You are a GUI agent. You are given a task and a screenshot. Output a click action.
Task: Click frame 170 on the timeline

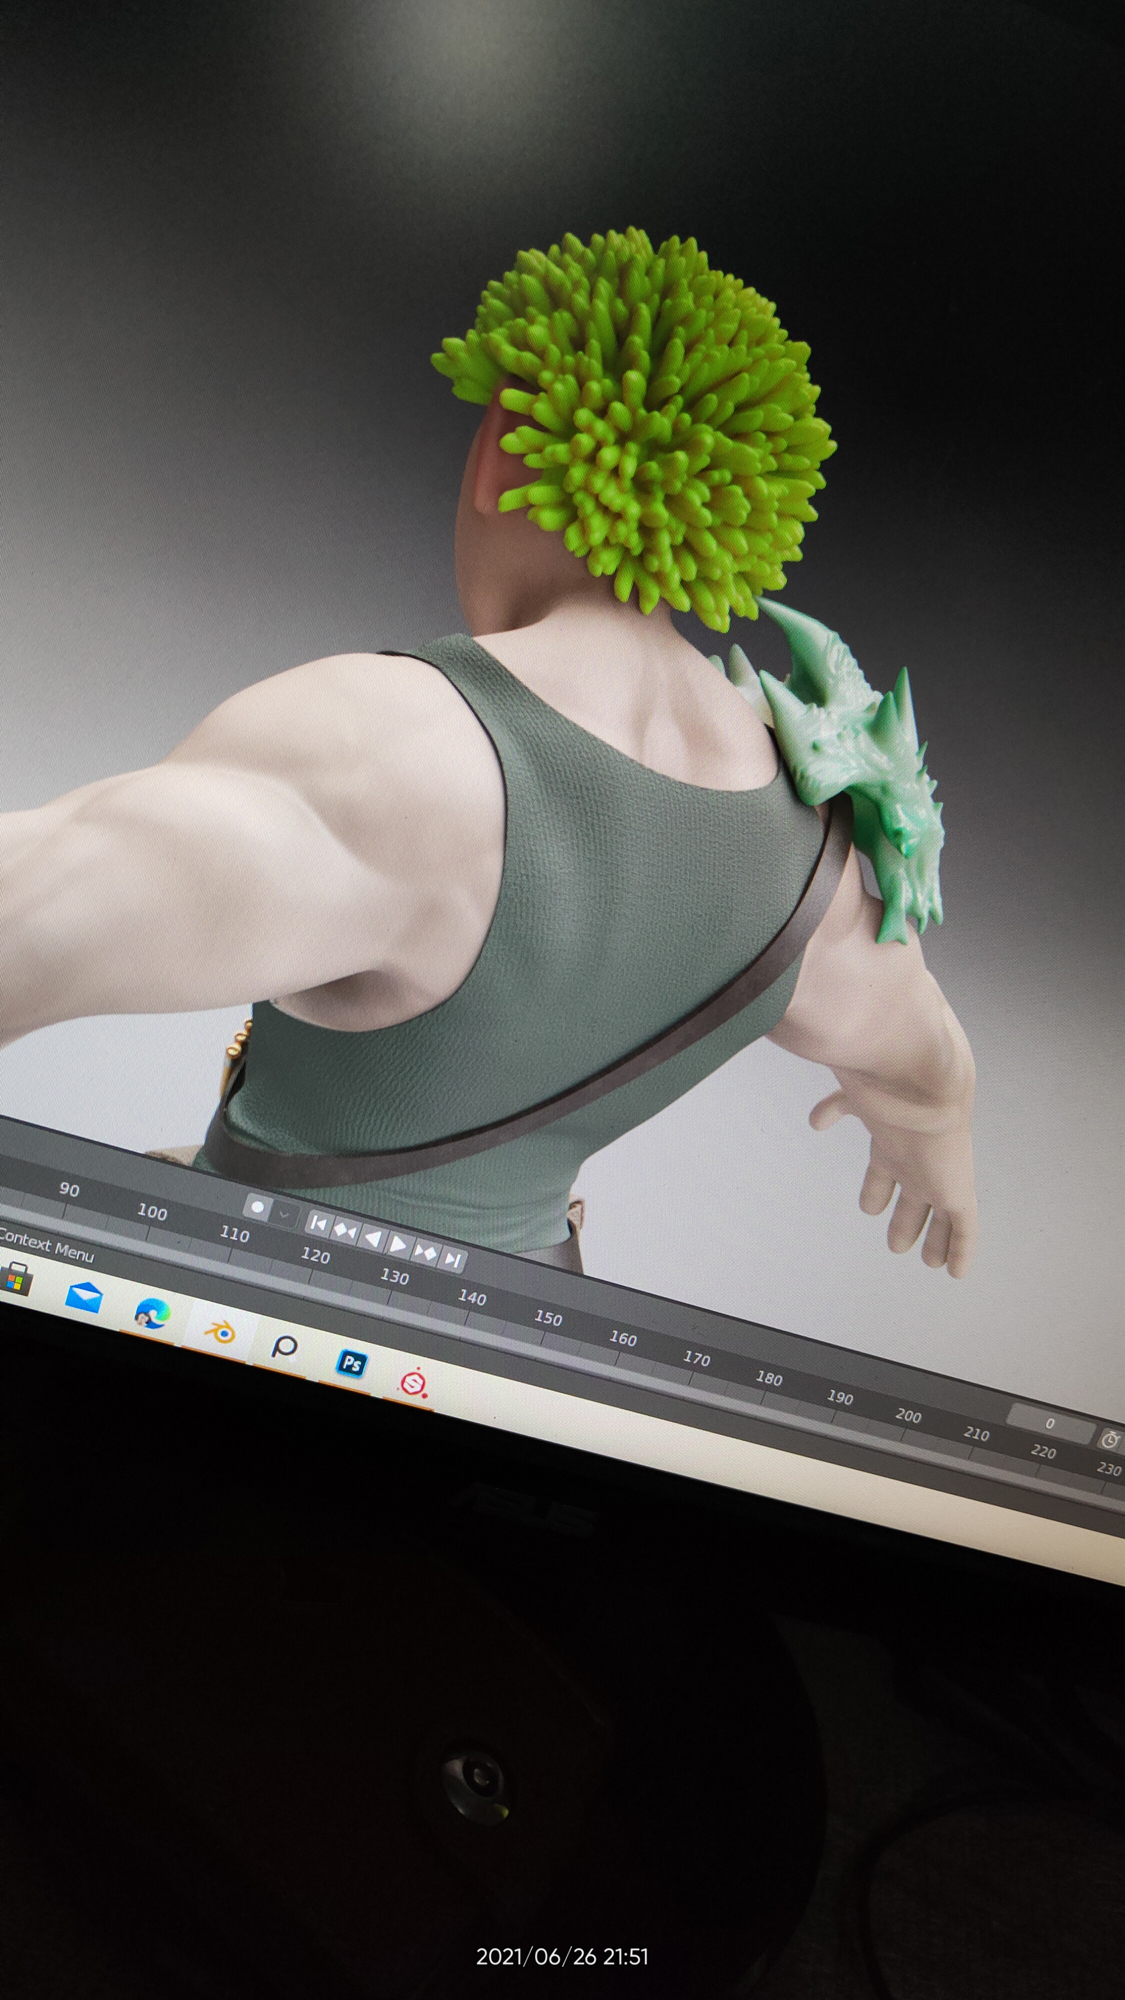[696, 1358]
